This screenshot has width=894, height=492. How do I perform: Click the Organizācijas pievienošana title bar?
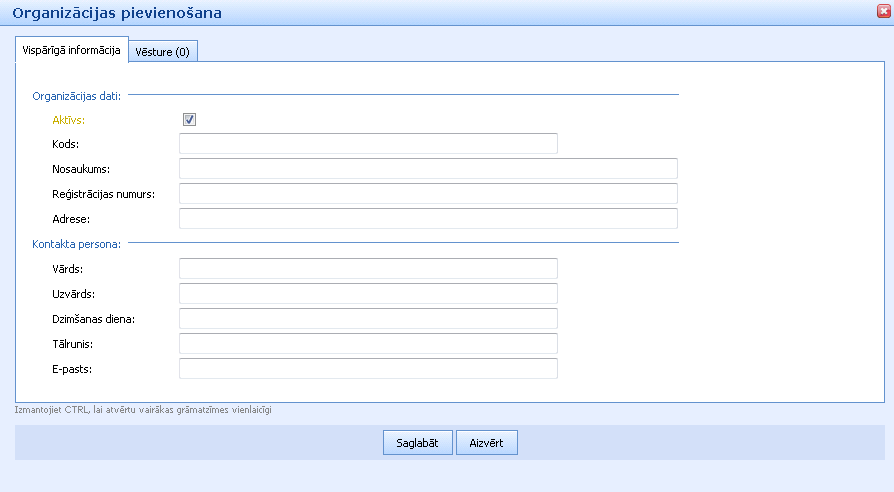(x=117, y=13)
